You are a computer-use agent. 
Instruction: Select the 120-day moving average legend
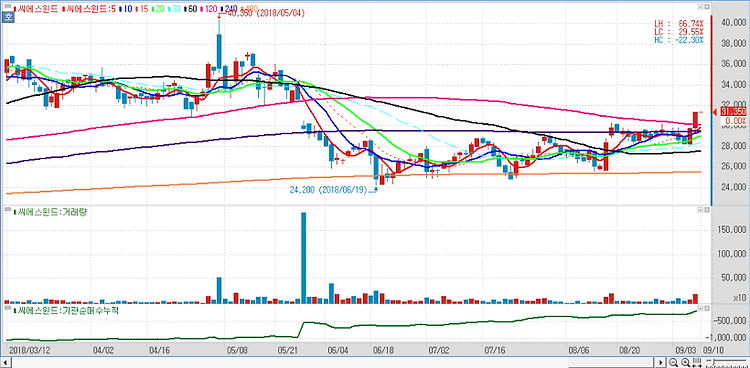(210, 9)
